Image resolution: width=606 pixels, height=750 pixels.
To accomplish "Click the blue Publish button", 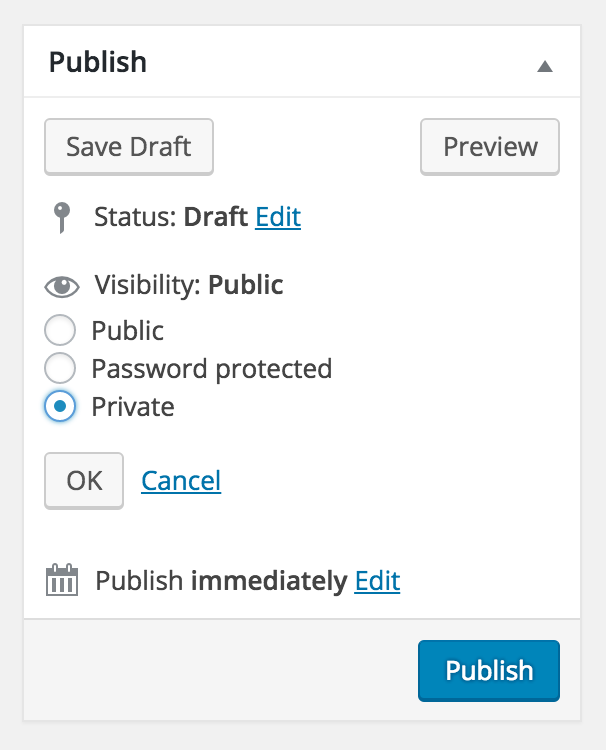I will [489, 671].
